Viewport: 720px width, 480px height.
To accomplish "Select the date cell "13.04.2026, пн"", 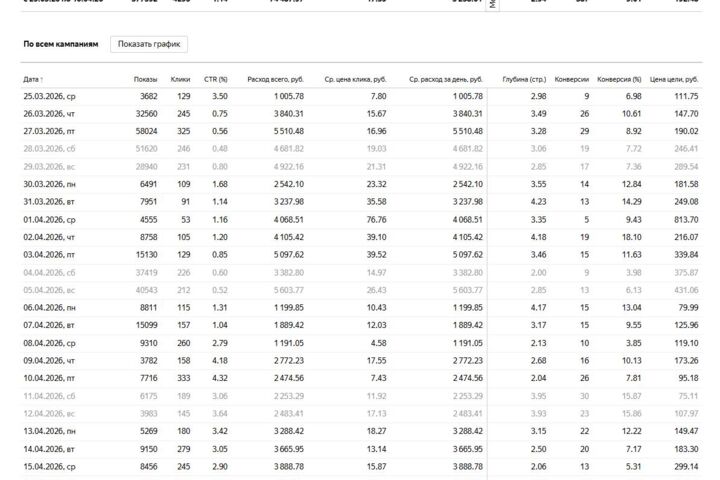I will (x=50, y=431).
